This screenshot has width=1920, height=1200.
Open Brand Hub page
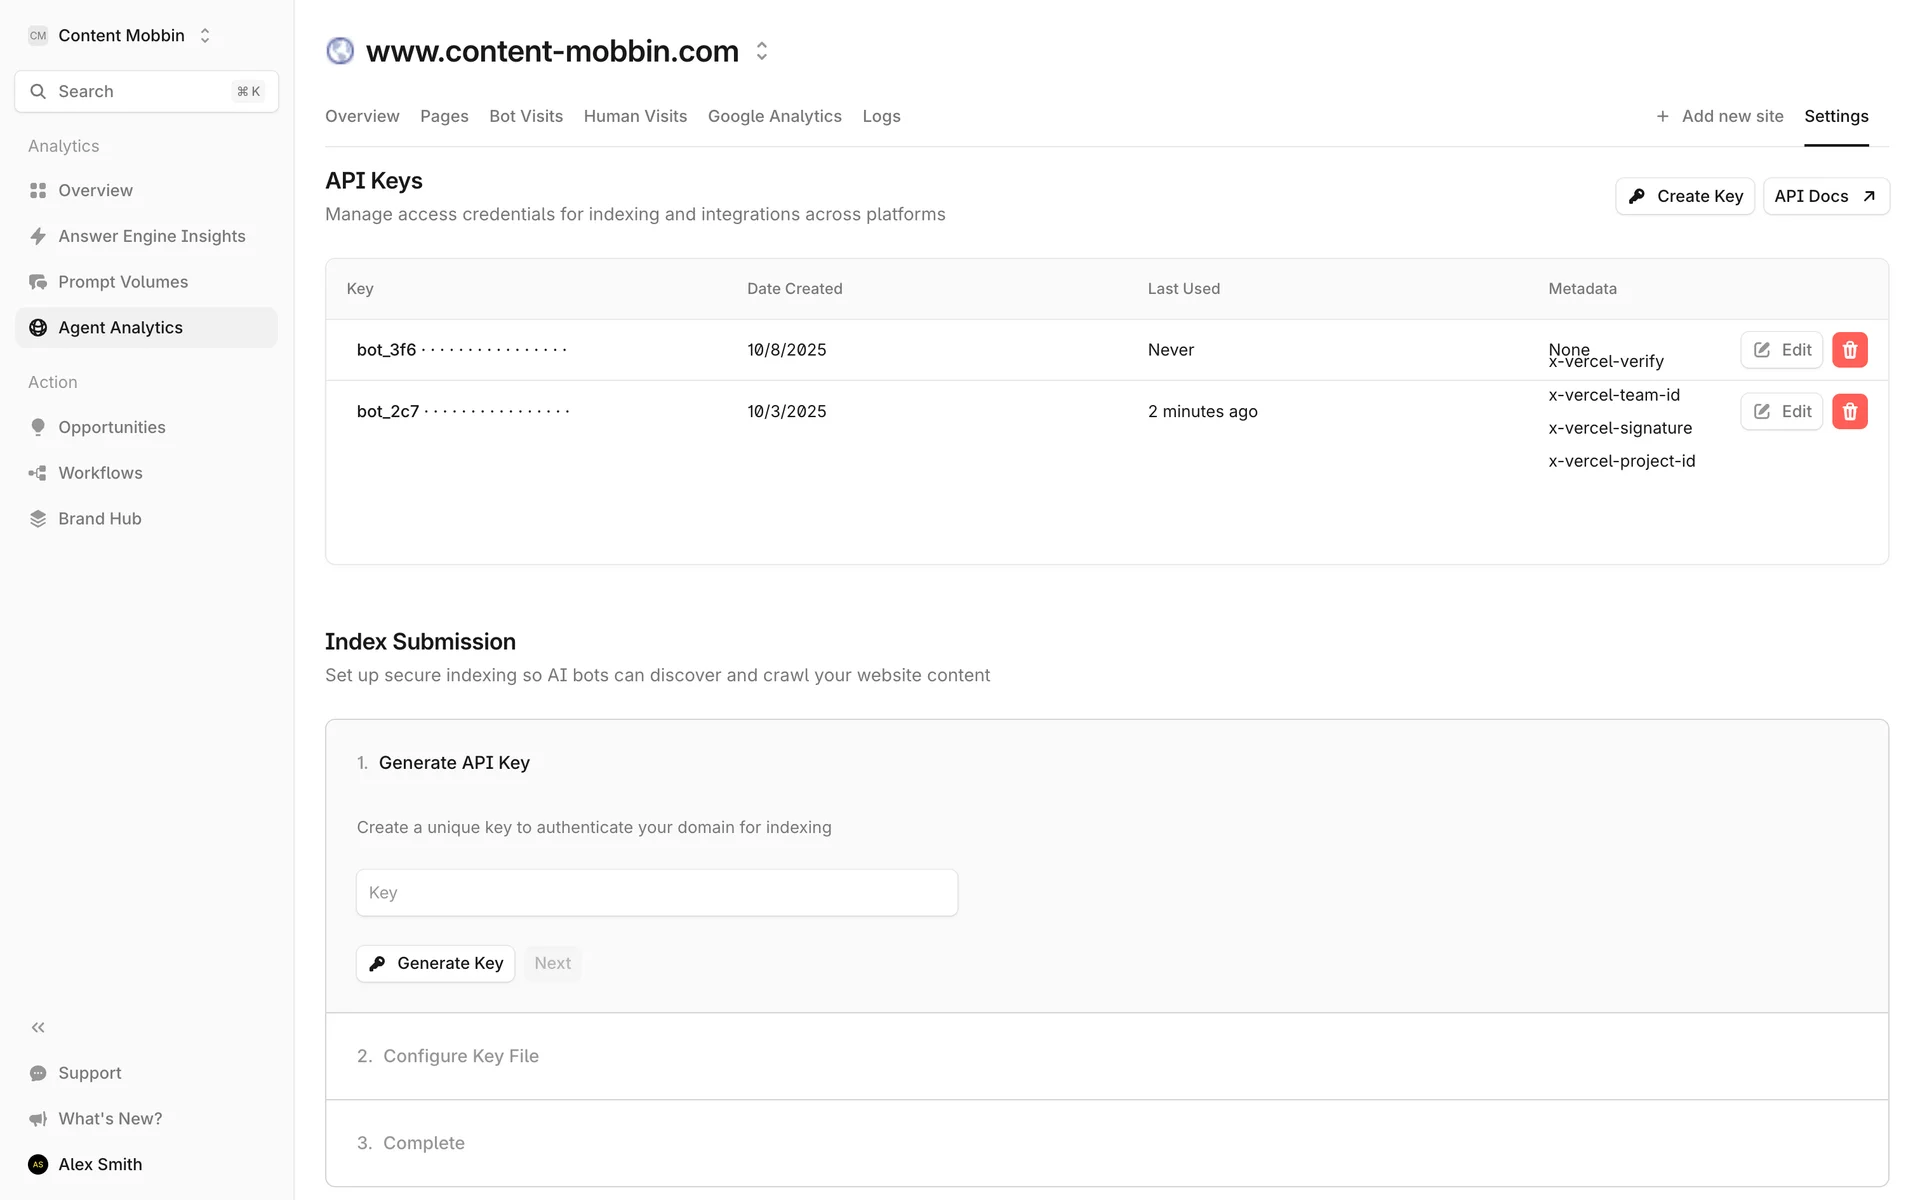[99, 519]
